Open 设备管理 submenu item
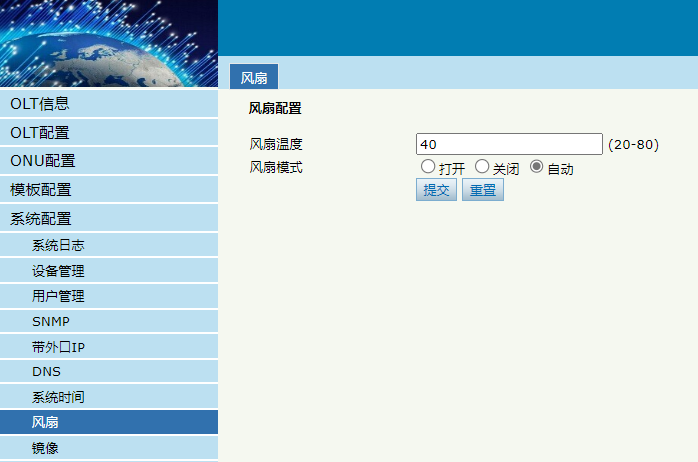This screenshot has height=462, width=698. (109, 270)
